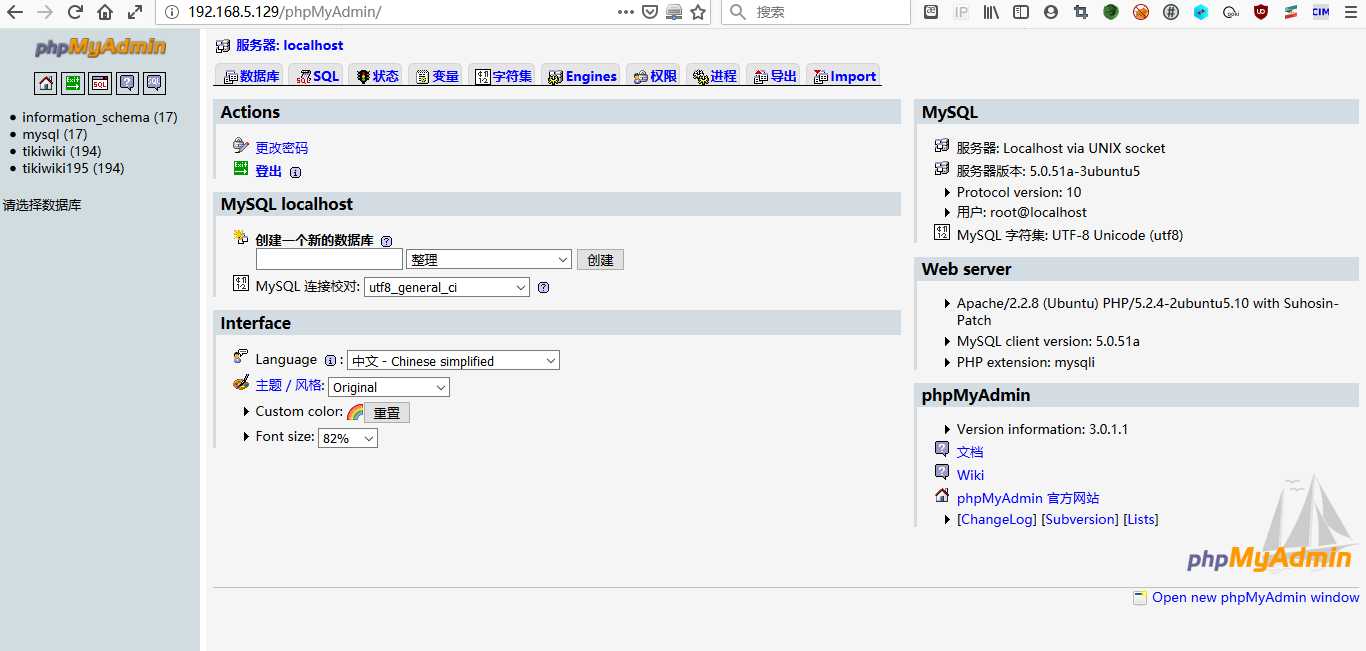Open help icon next to utf8_general_ci collation
The image size is (1366, 651).
543,287
